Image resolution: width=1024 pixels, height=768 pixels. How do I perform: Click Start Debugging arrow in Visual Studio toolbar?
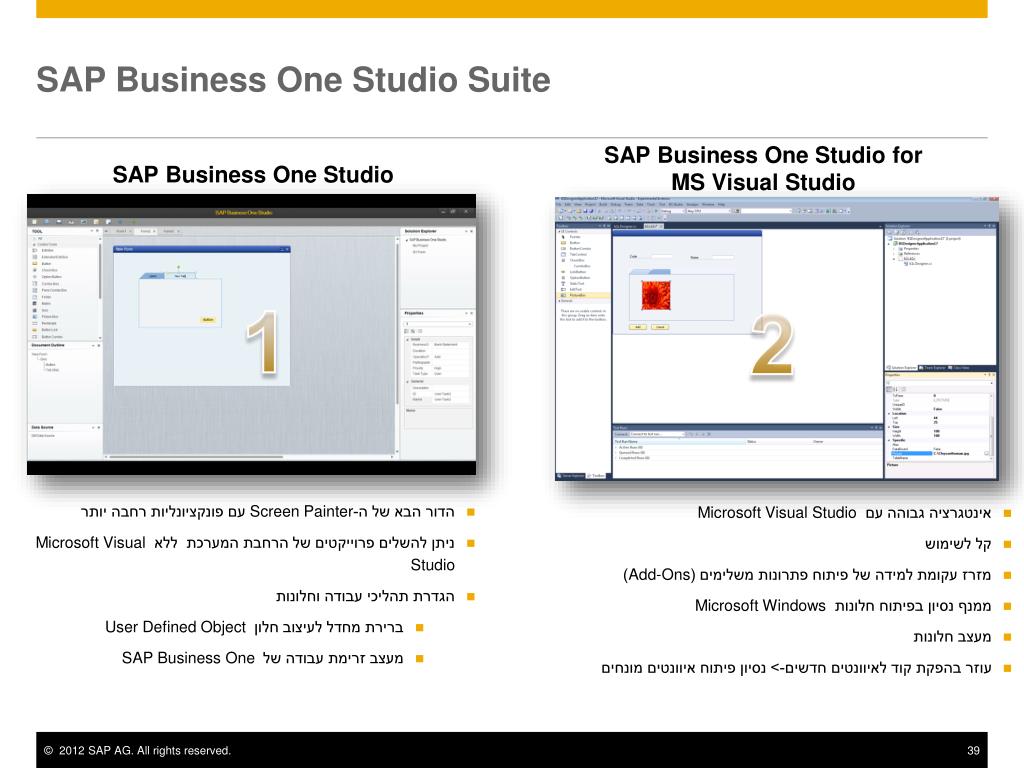[656, 211]
